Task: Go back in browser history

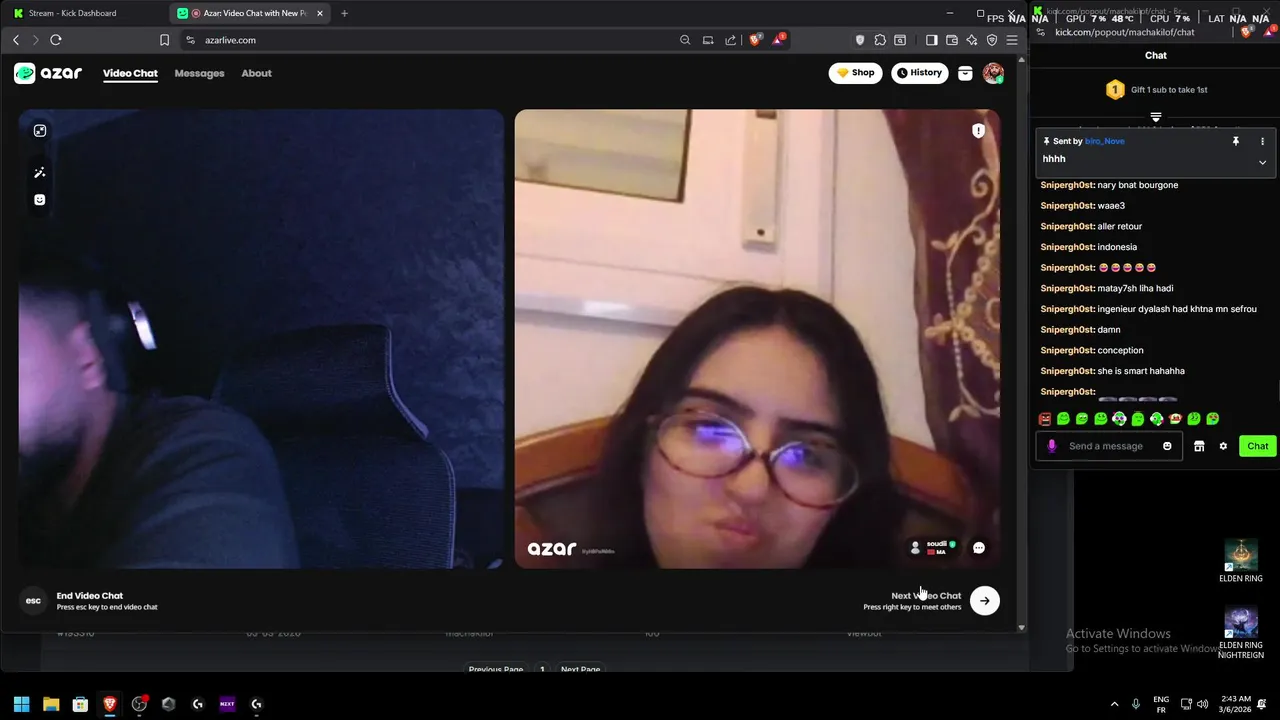Action: [x=16, y=40]
